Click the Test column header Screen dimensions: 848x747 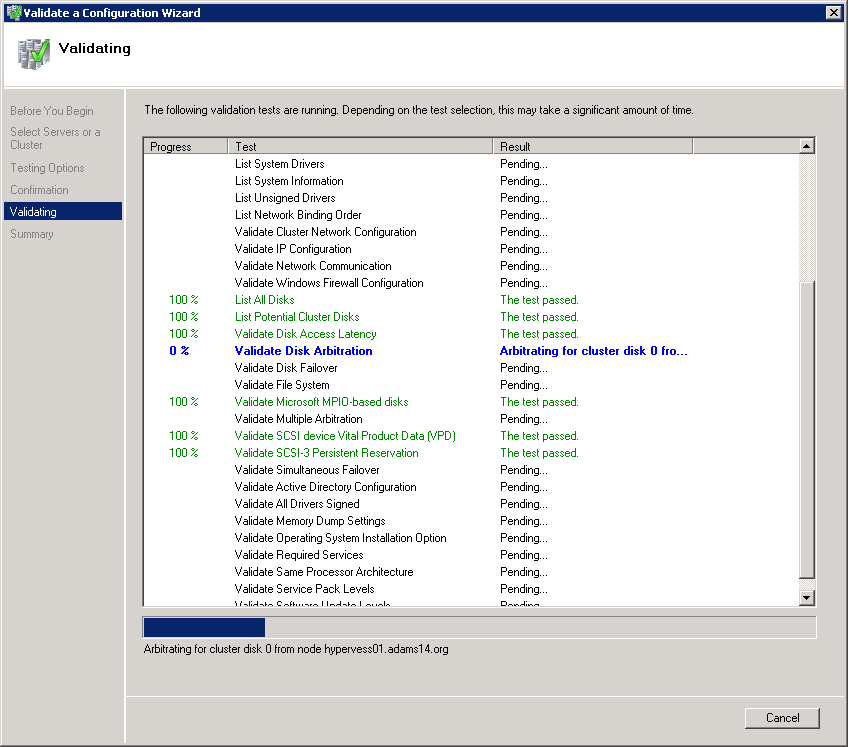click(x=360, y=147)
